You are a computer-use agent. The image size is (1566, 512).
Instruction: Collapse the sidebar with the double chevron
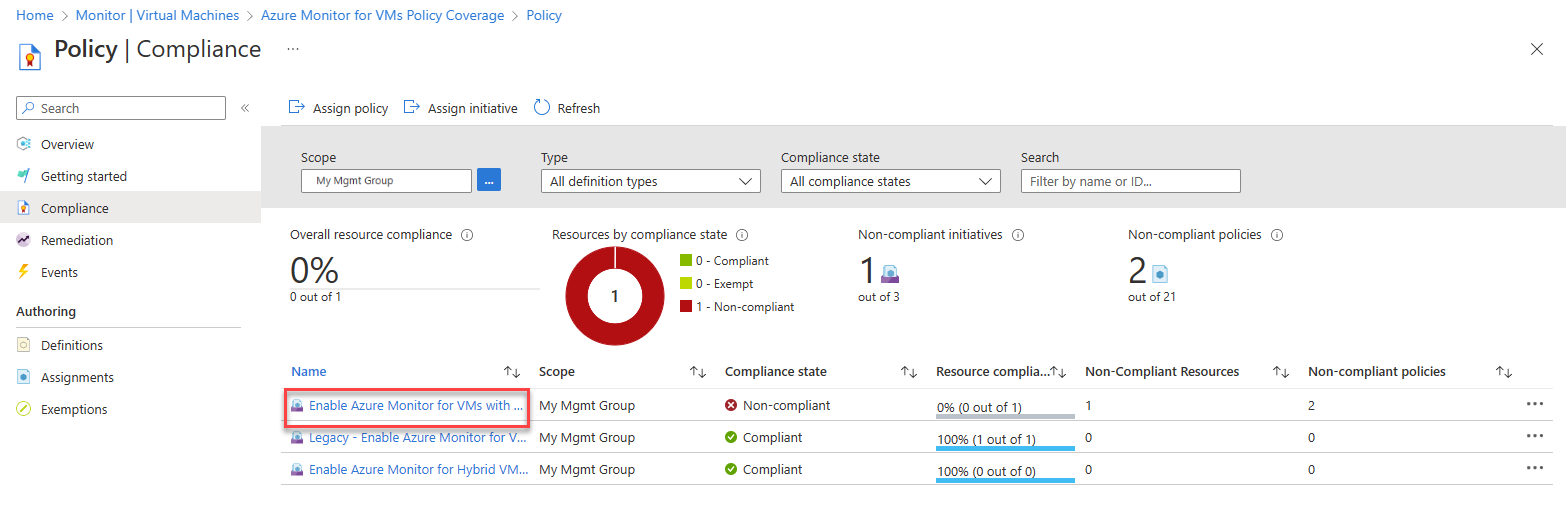(245, 108)
